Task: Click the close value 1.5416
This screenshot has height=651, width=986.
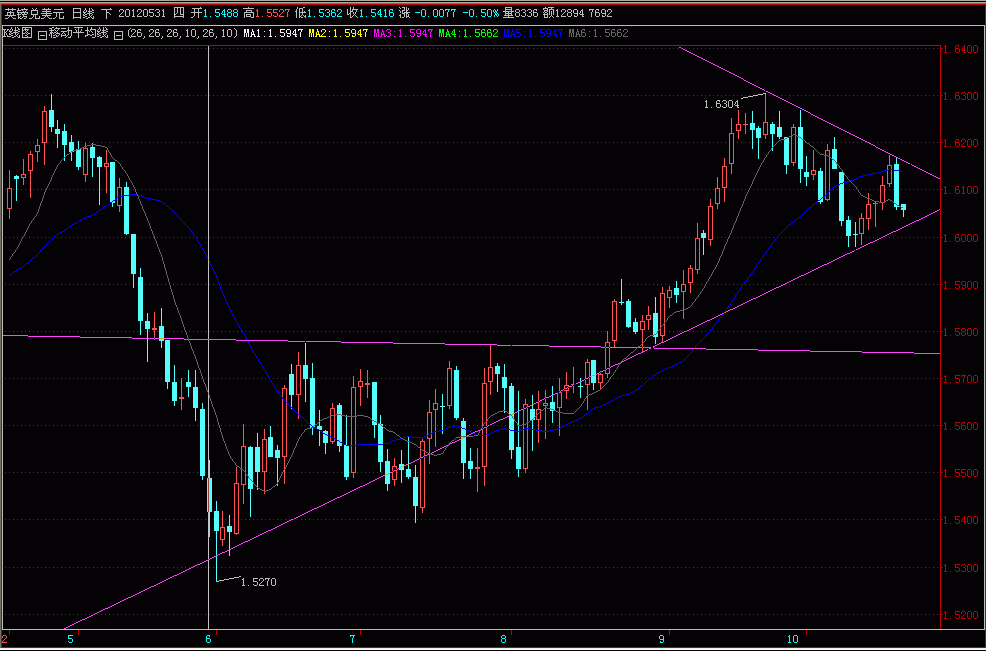Action: coord(376,13)
